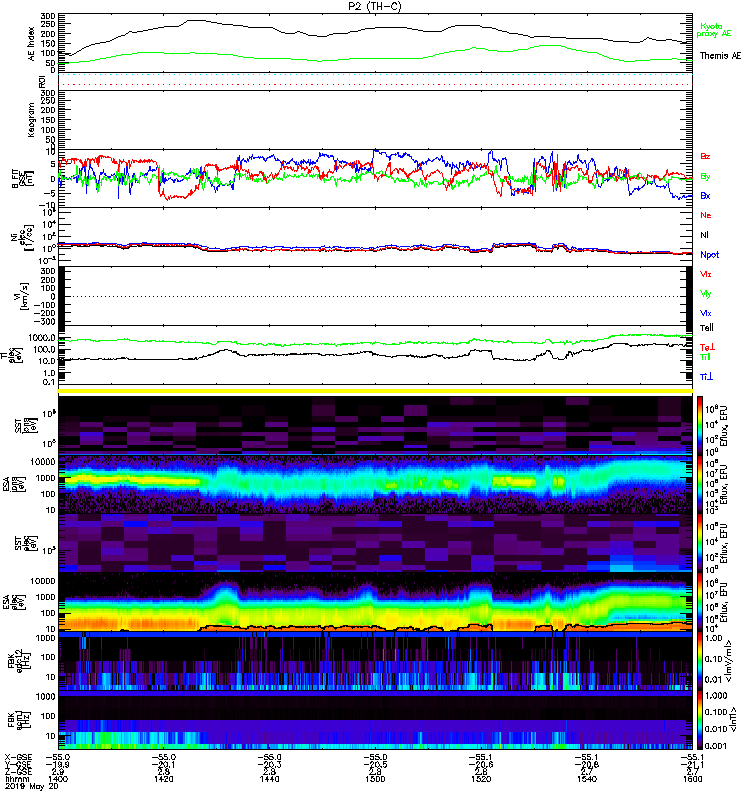Click the 1400 time tick label

(58, 779)
